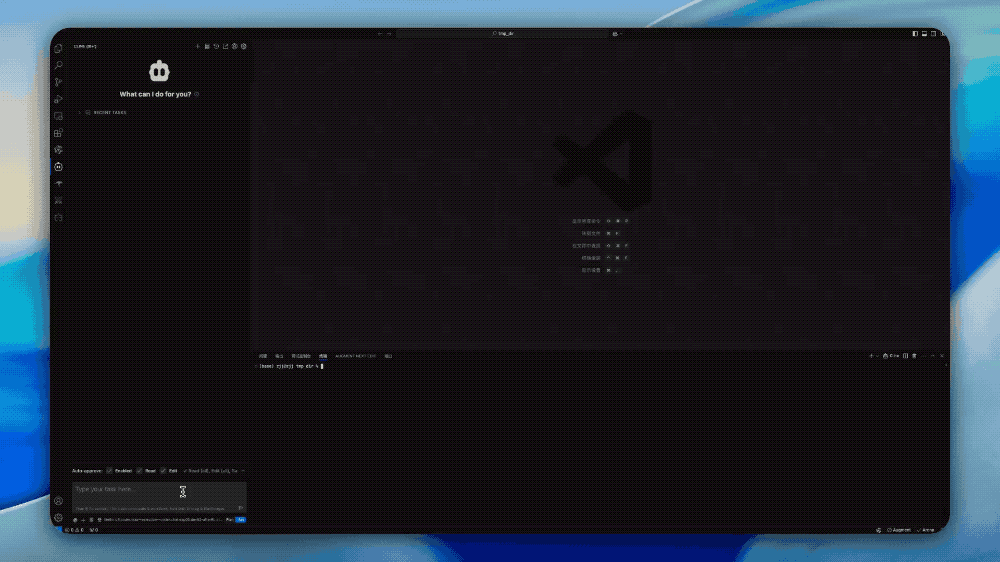Viewport: 1000px width, 562px height.
Task: Start a new Cline task with plus icon
Action: (198, 47)
